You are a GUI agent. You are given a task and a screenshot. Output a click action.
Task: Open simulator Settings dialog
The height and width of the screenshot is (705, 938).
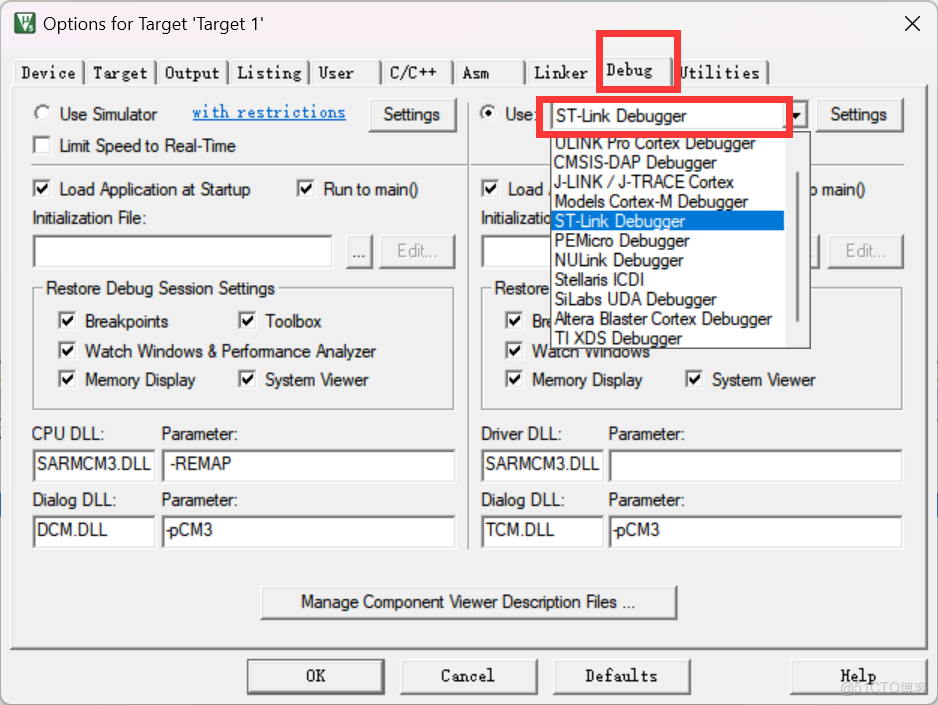(x=412, y=115)
